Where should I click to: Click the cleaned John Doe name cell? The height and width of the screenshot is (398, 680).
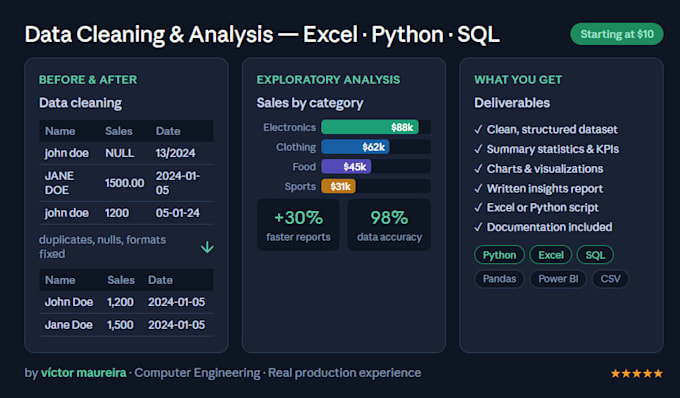[69, 302]
